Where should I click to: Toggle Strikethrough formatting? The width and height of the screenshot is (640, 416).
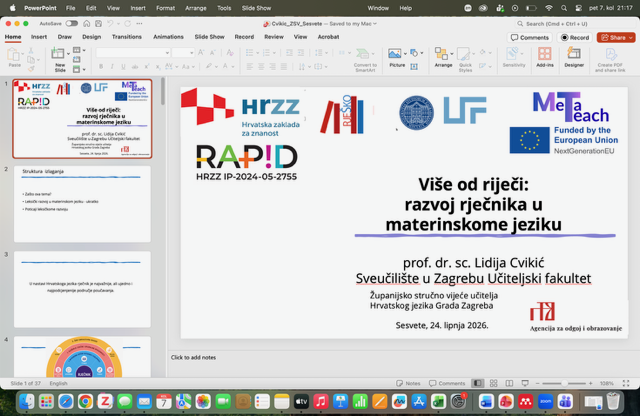135,67
